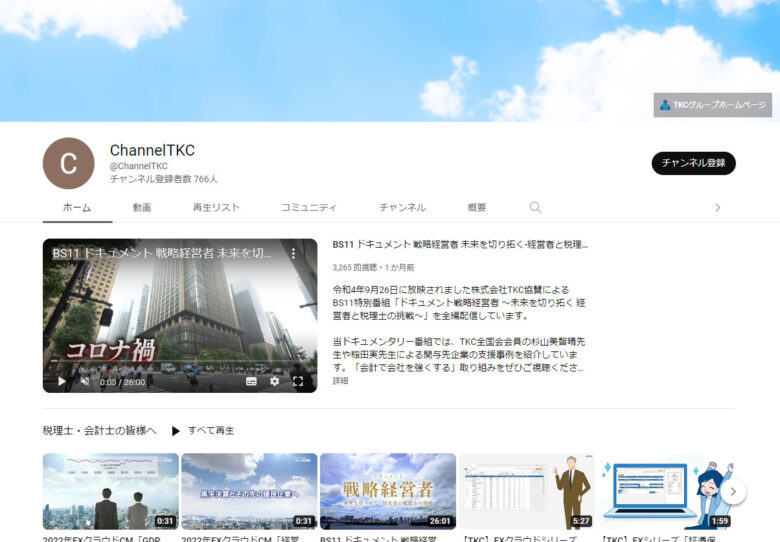Open the second 0:31 video thumbnail with blue sky
The height and width of the screenshot is (542, 780).
coord(249,491)
